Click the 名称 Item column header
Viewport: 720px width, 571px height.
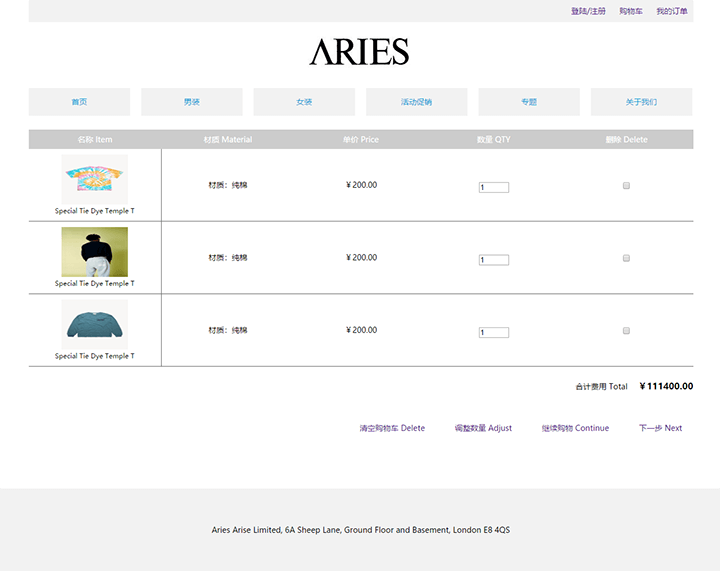coord(95,140)
